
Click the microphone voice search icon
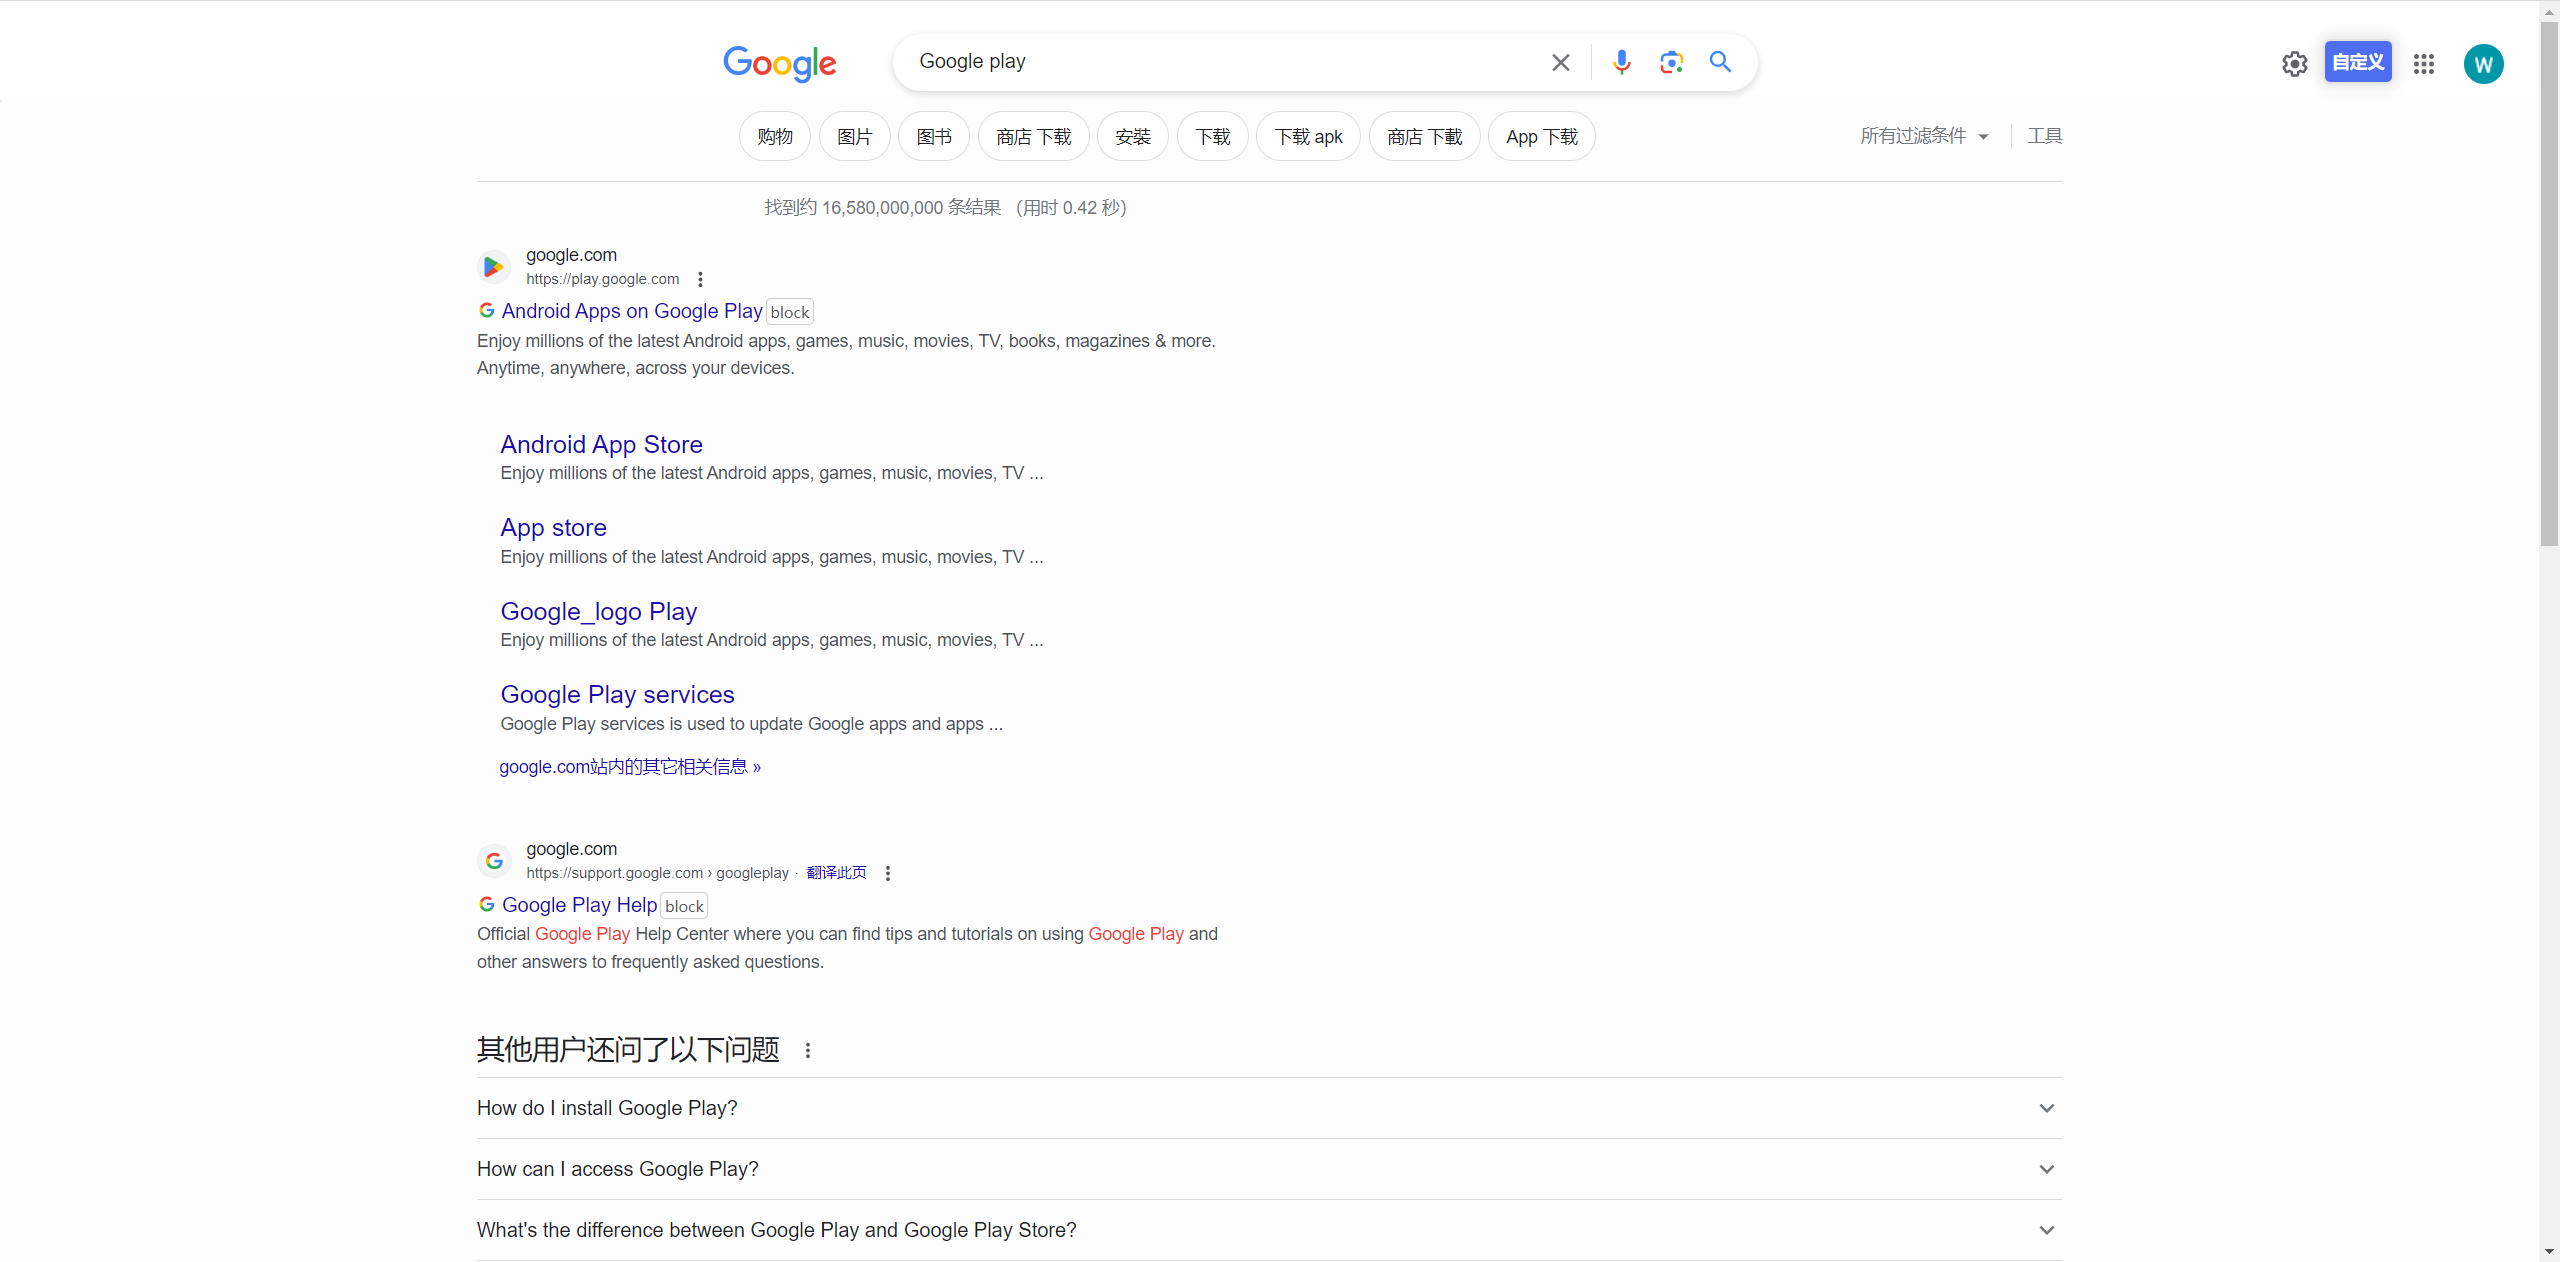[x=1621, y=62]
